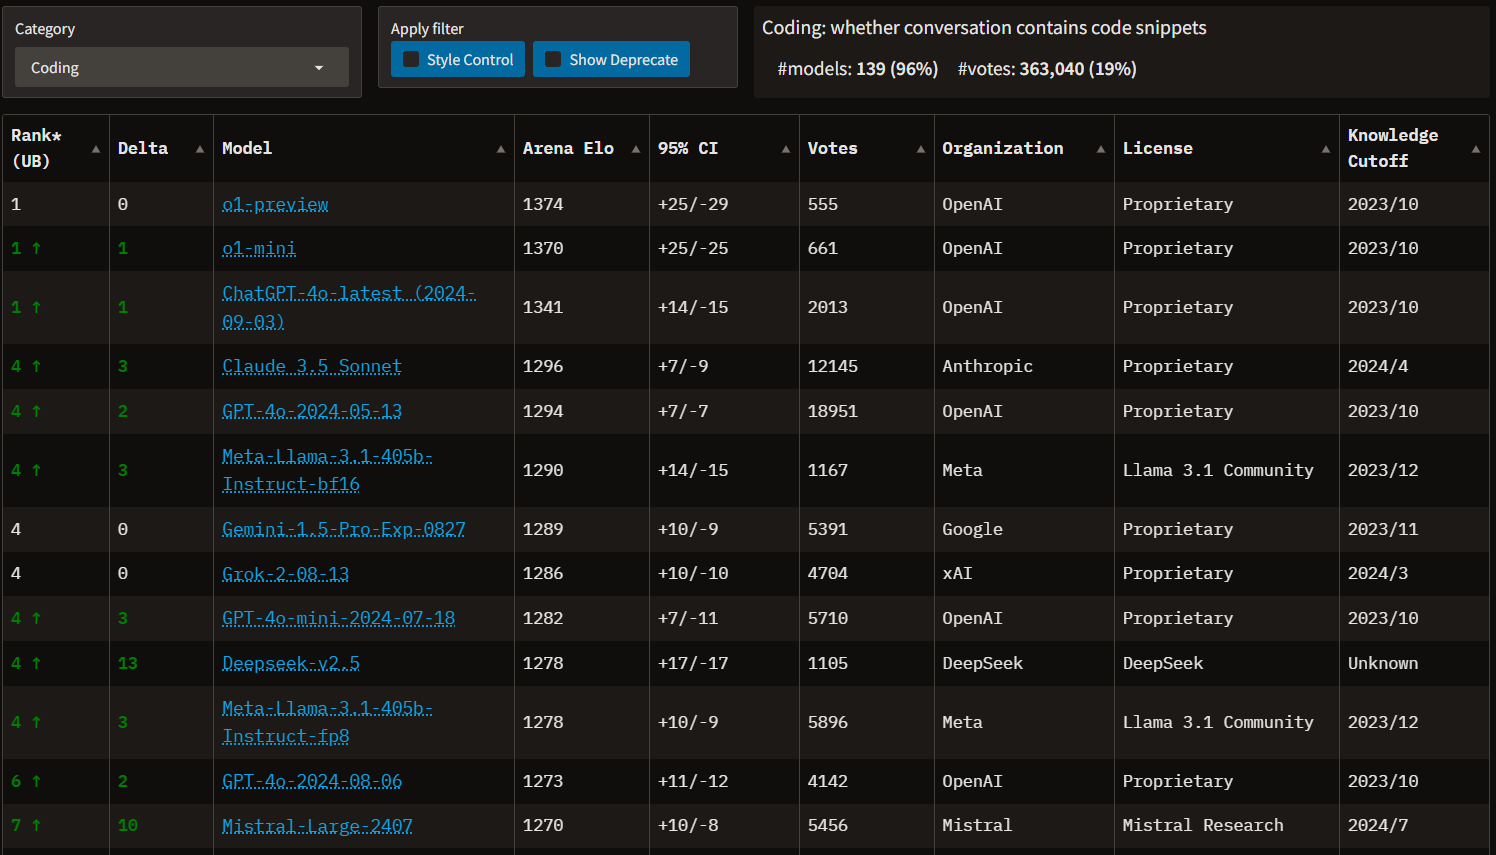
Task: Open the Deepseek-v2.5 link
Action: pyautogui.click(x=291, y=663)
